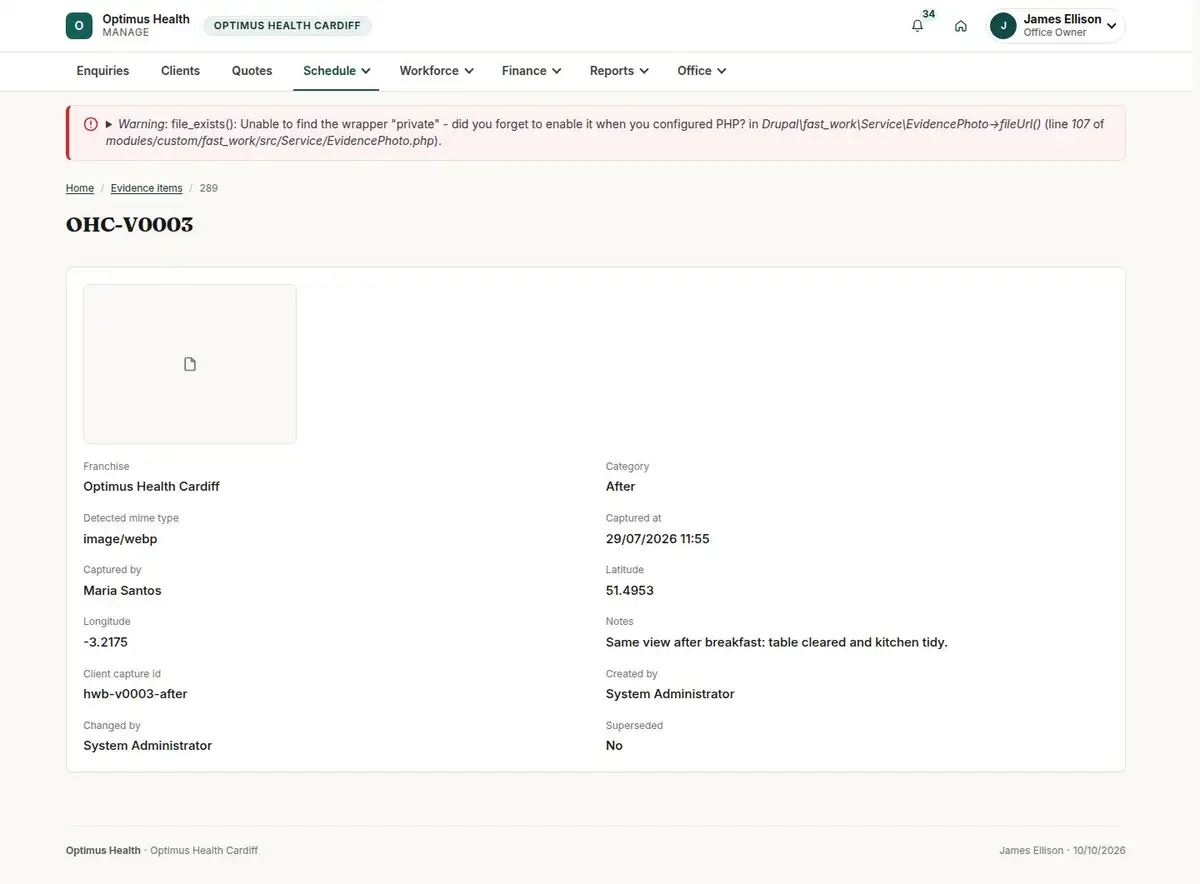Expand the PHP warning details triangle
This screenshot has height=884, width=1200.
(x=109, y=124)
